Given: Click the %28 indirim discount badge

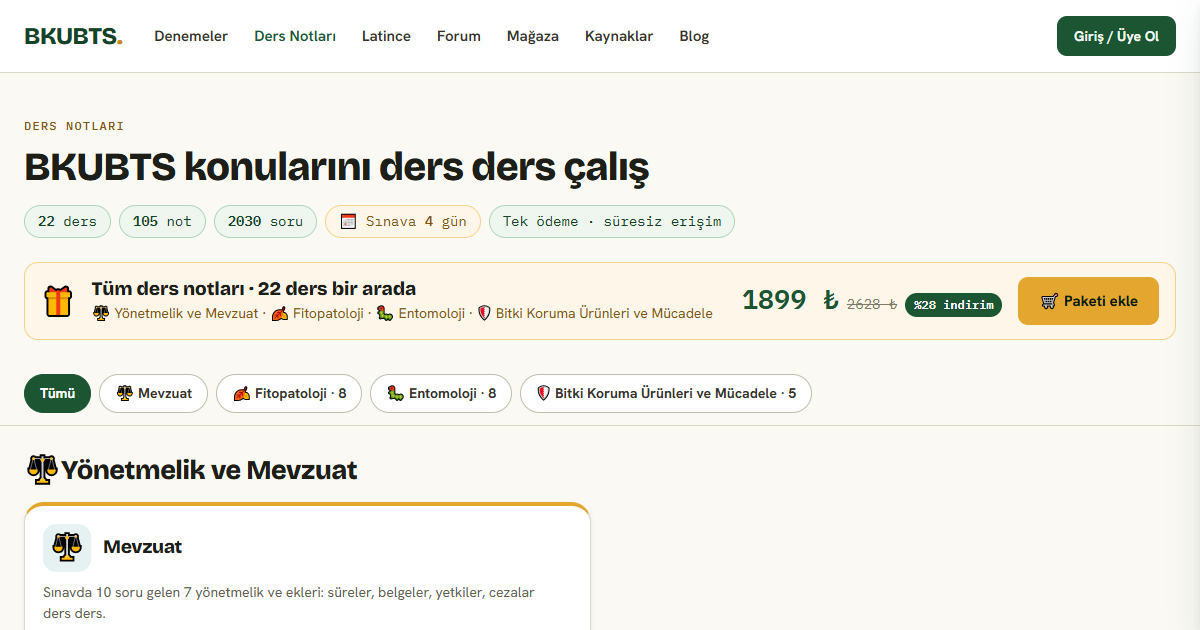Looking at the screenshot, I should (953, 305).
